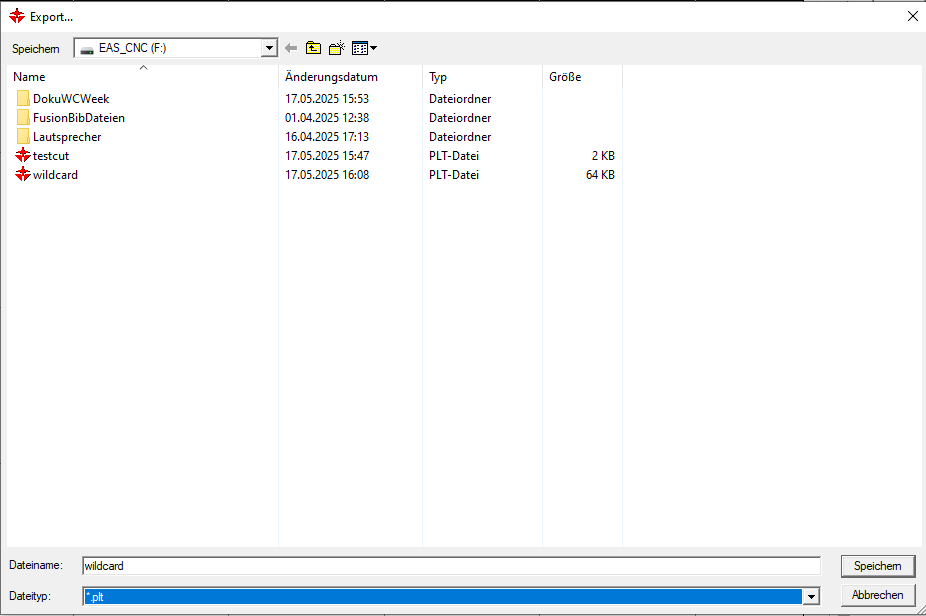
Task: Click the DokuWCWeek folder name
Action: [x=71, y=99]
